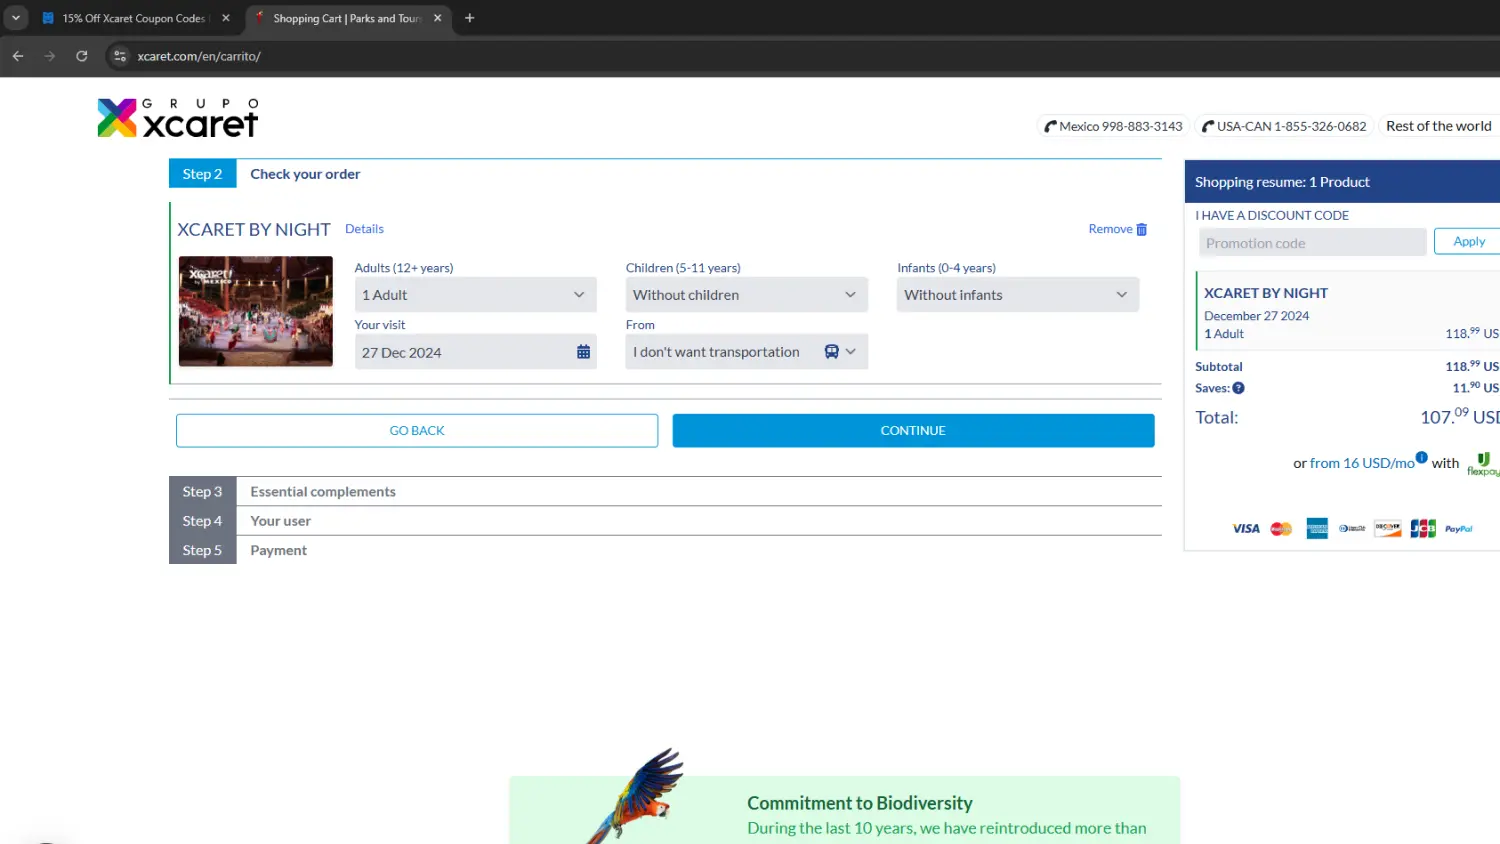Open the Infants quantity dropdown
The height and width of the screenshot is (844, 1500).
pyautogui.click(x=1017, y=295)
